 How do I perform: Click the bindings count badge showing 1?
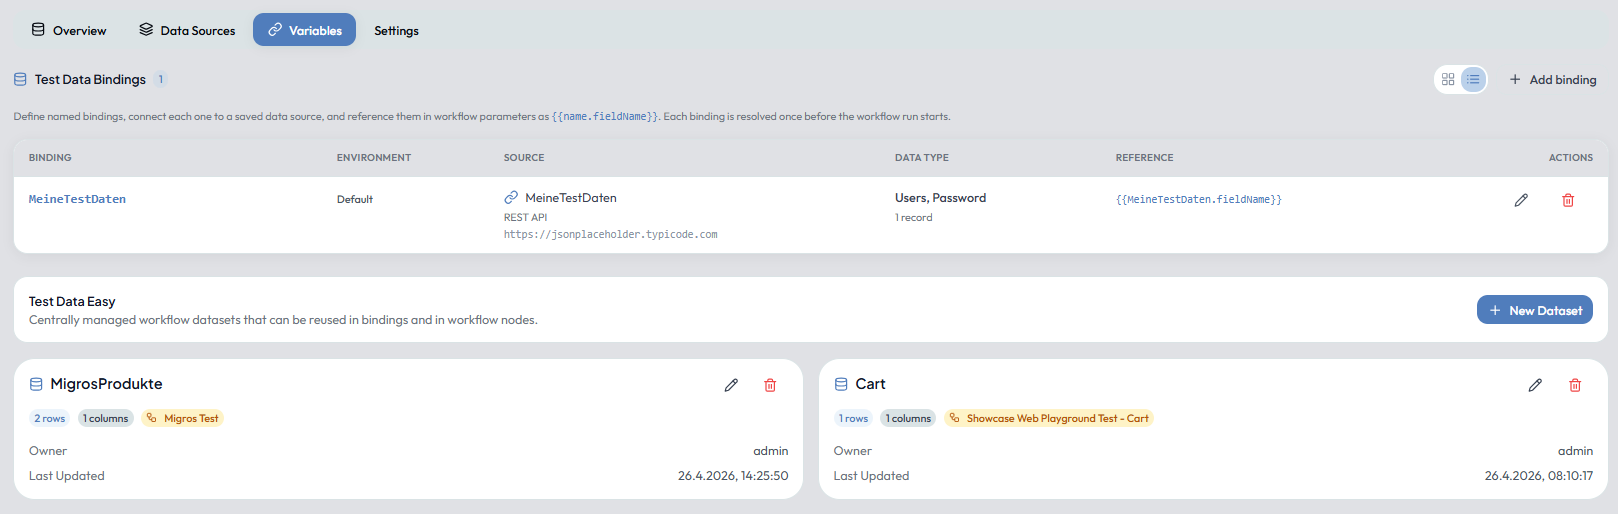point(160,79)
